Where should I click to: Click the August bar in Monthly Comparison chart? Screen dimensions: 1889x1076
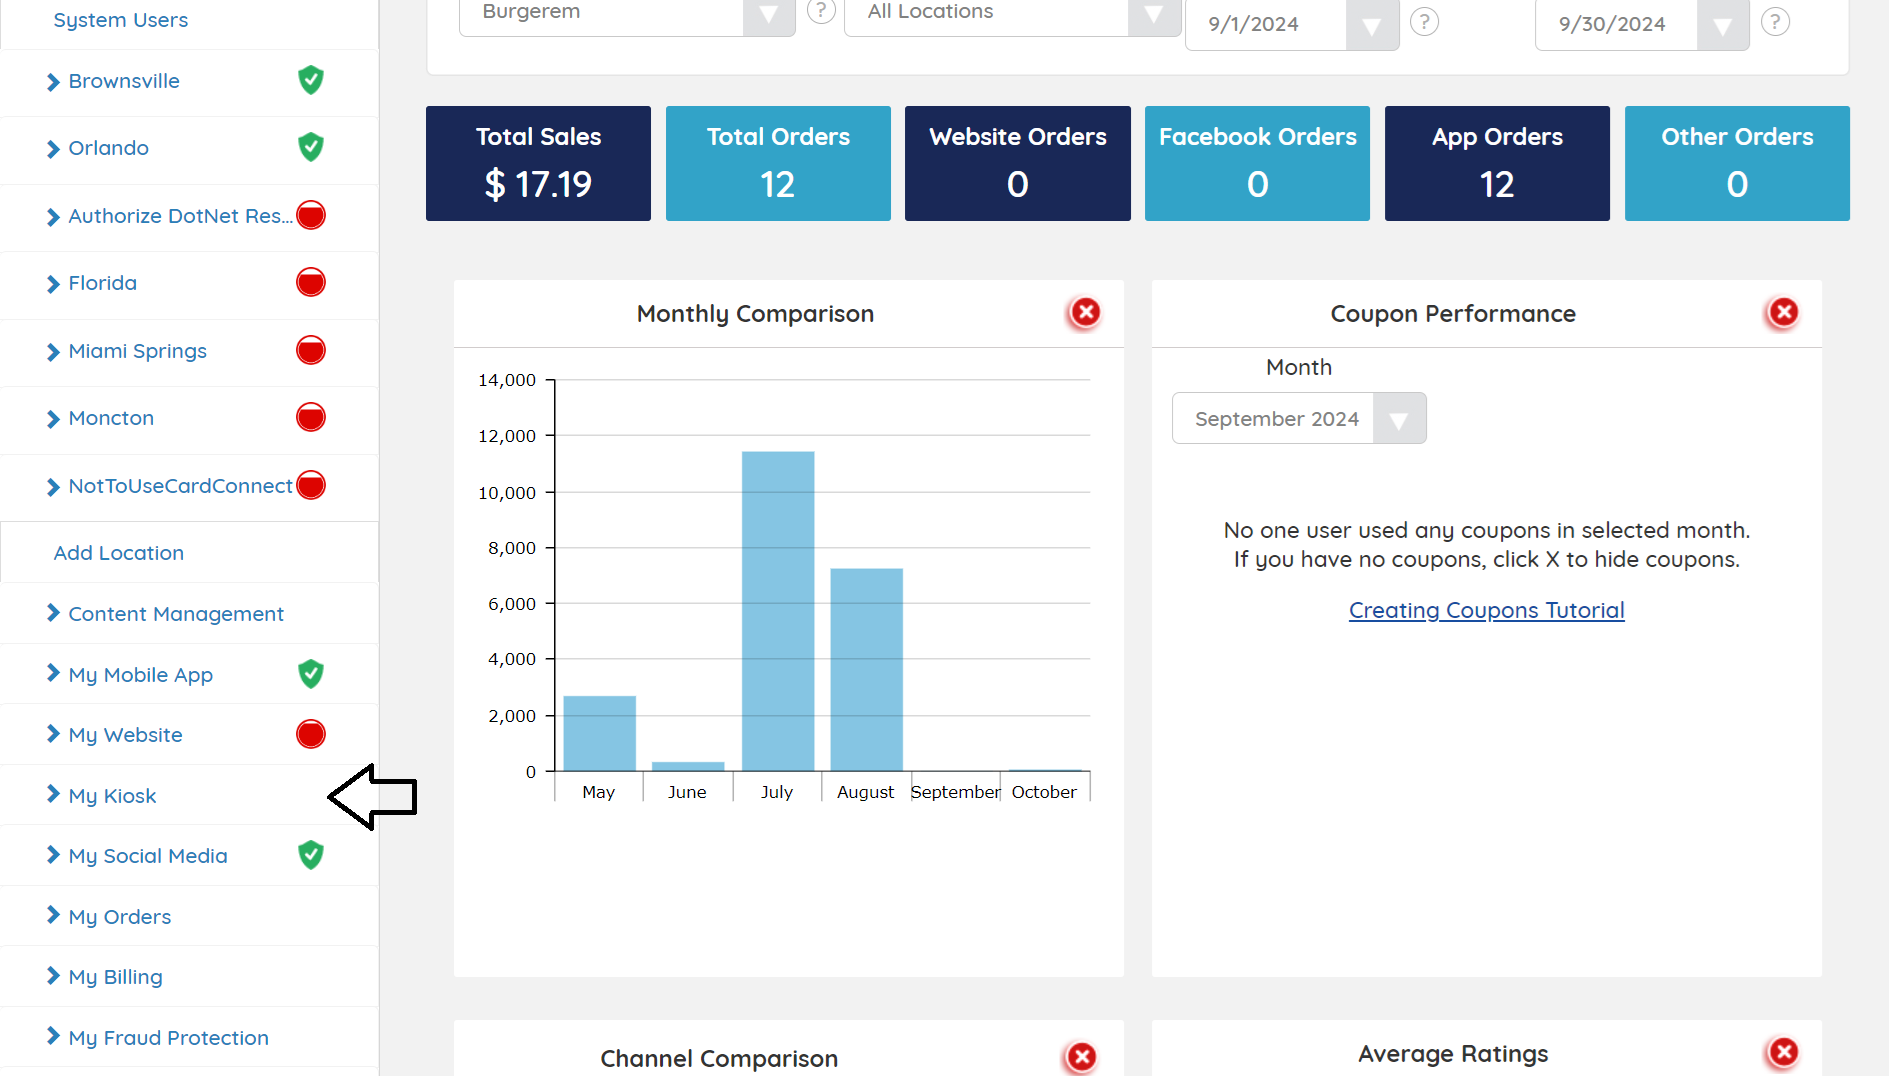pos(867,669)
